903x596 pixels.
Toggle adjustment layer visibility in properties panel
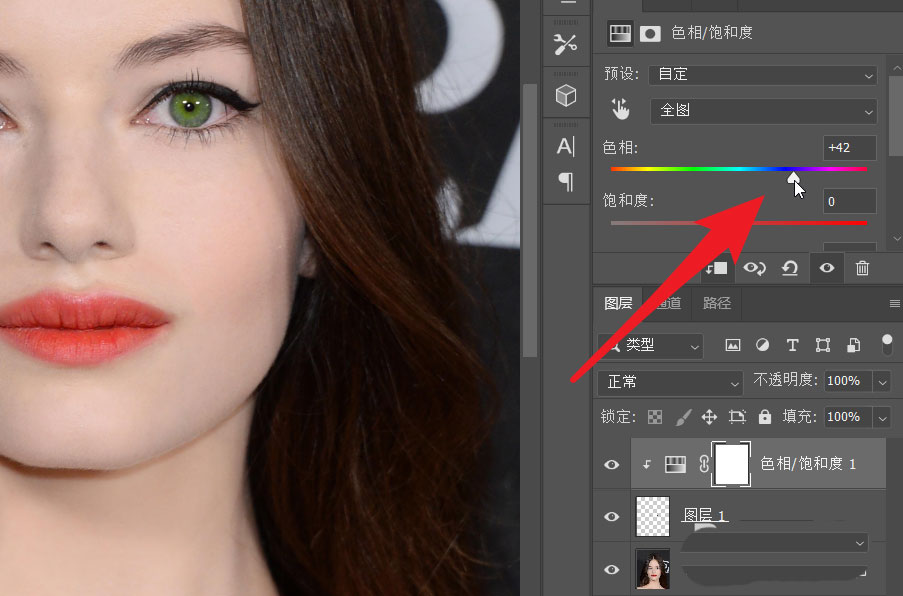point(826,268)
